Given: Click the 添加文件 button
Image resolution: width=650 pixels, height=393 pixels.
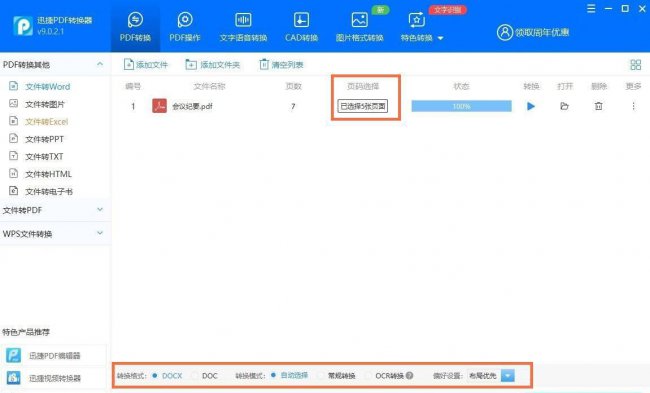Looking at the screenshot, I should (146, 65).
